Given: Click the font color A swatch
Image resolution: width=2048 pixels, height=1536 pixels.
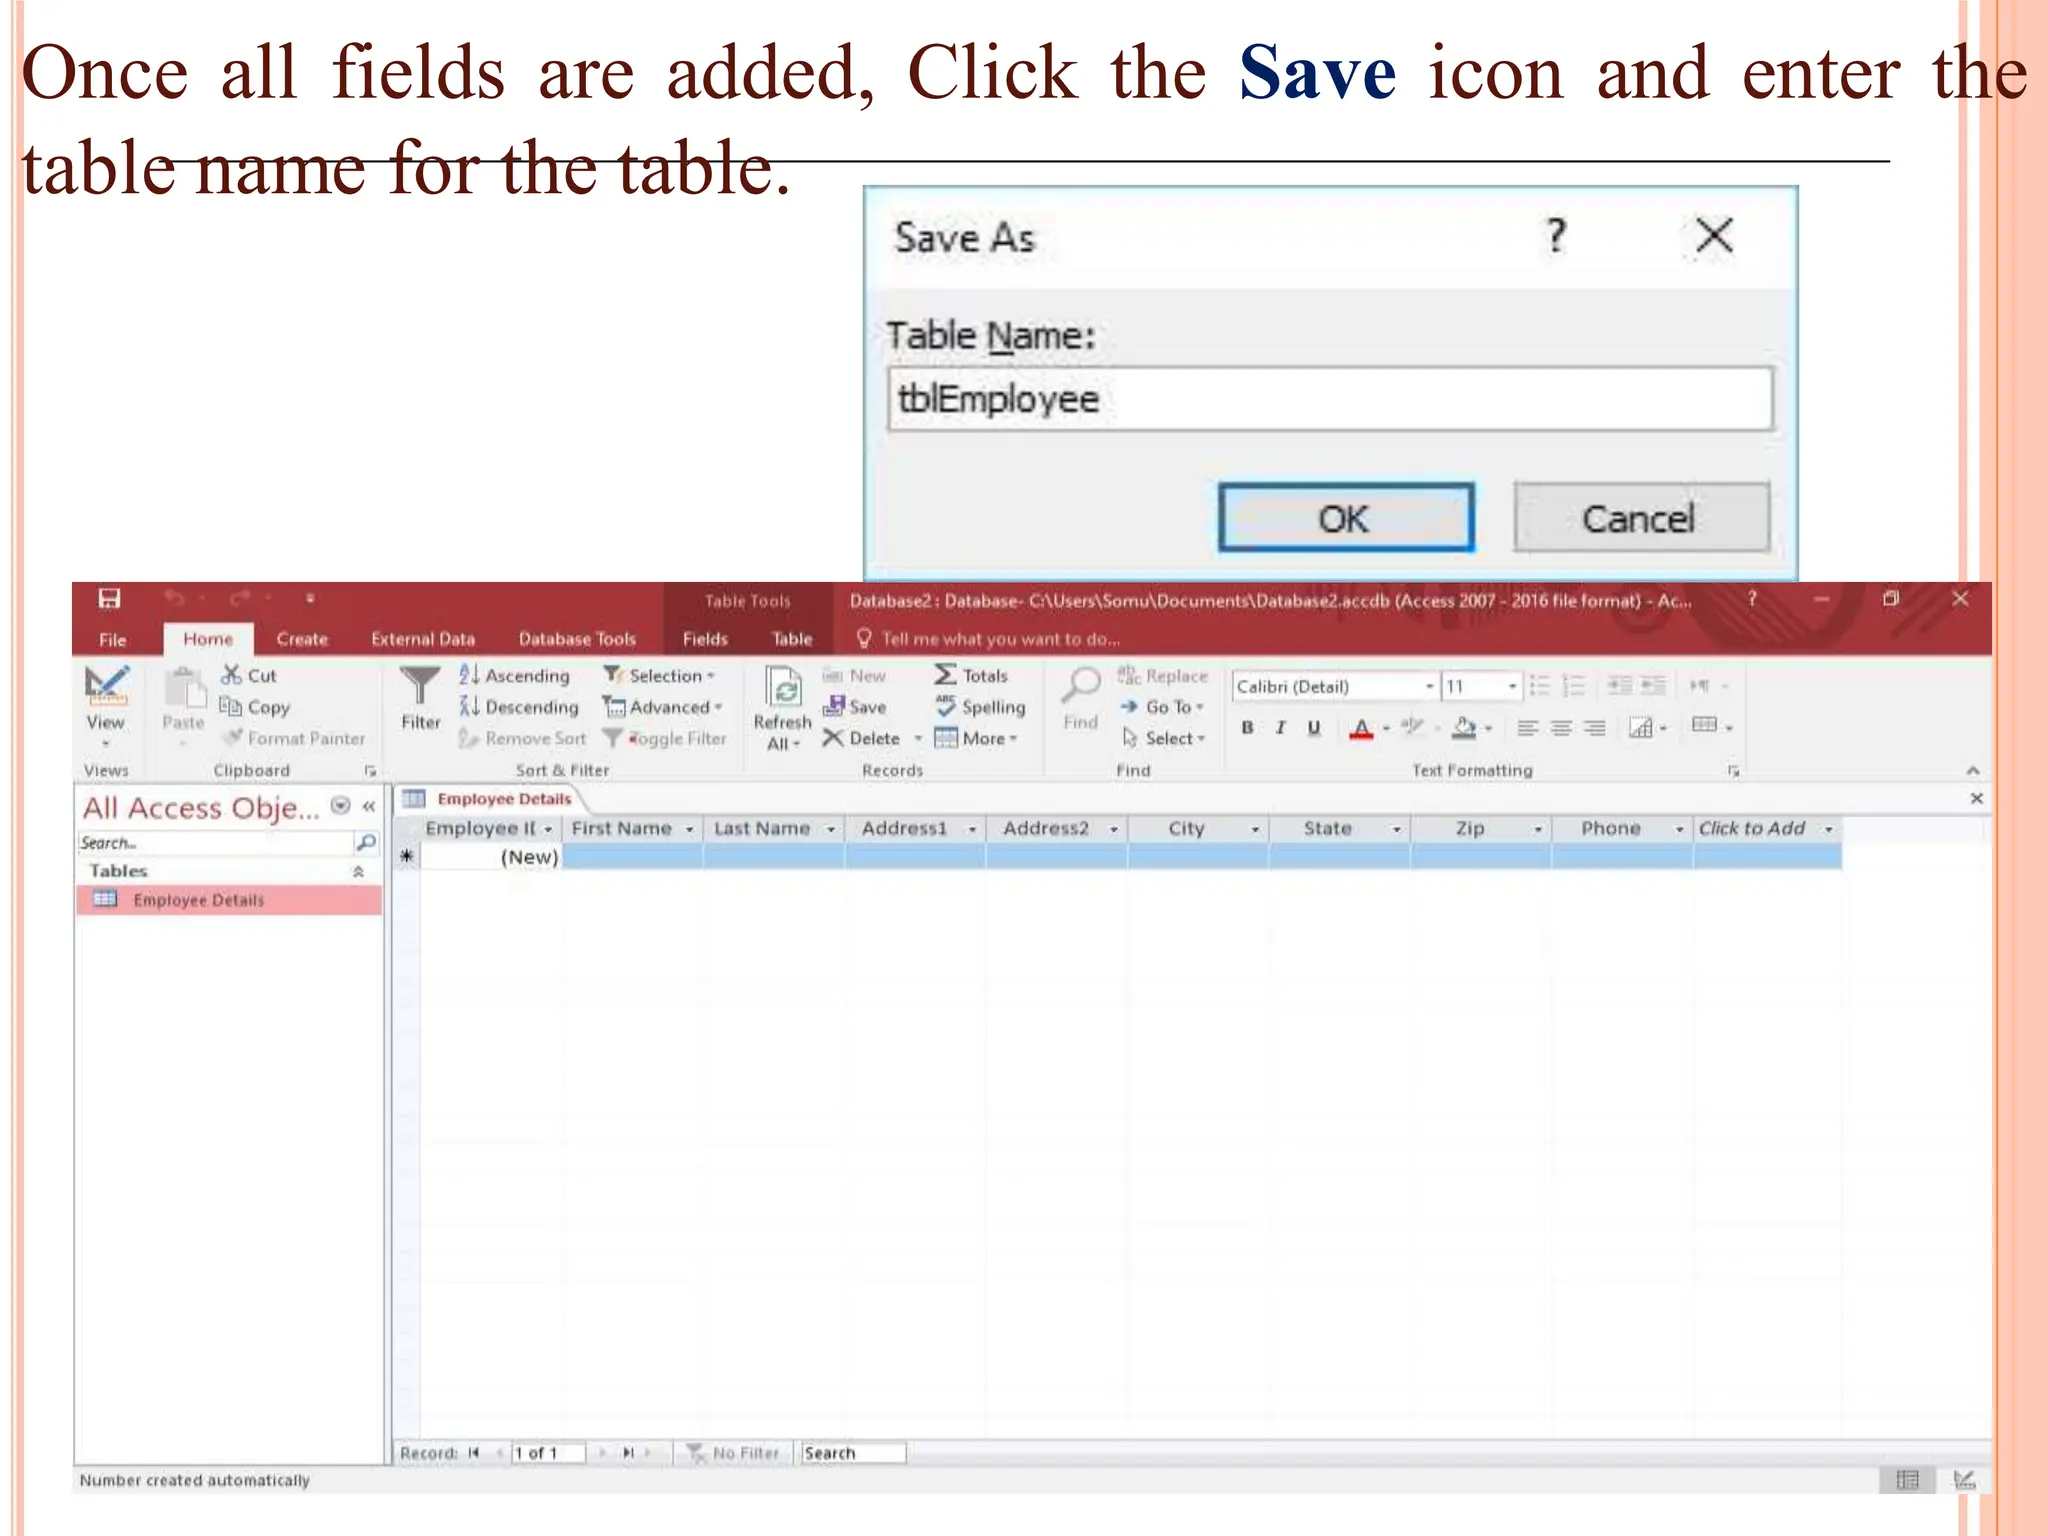Looking at the screenshot, I should point(1361,728).
